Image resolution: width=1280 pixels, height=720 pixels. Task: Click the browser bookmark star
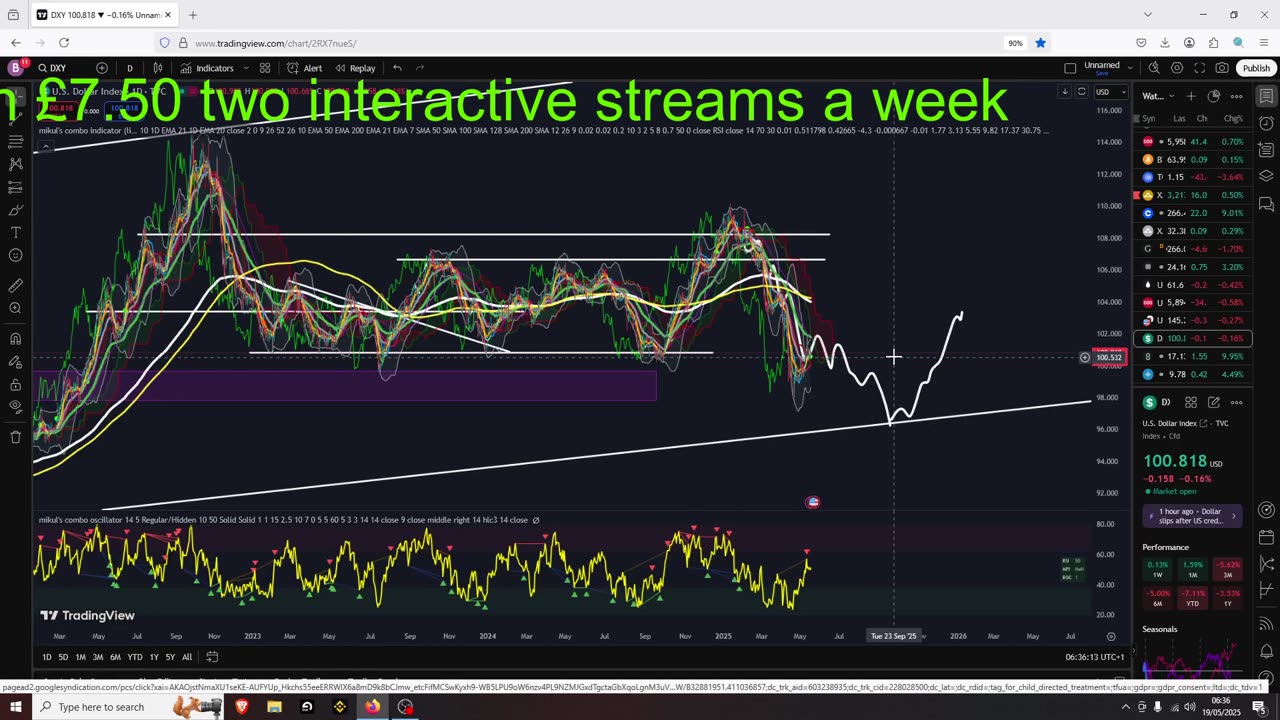point(1040,43)
